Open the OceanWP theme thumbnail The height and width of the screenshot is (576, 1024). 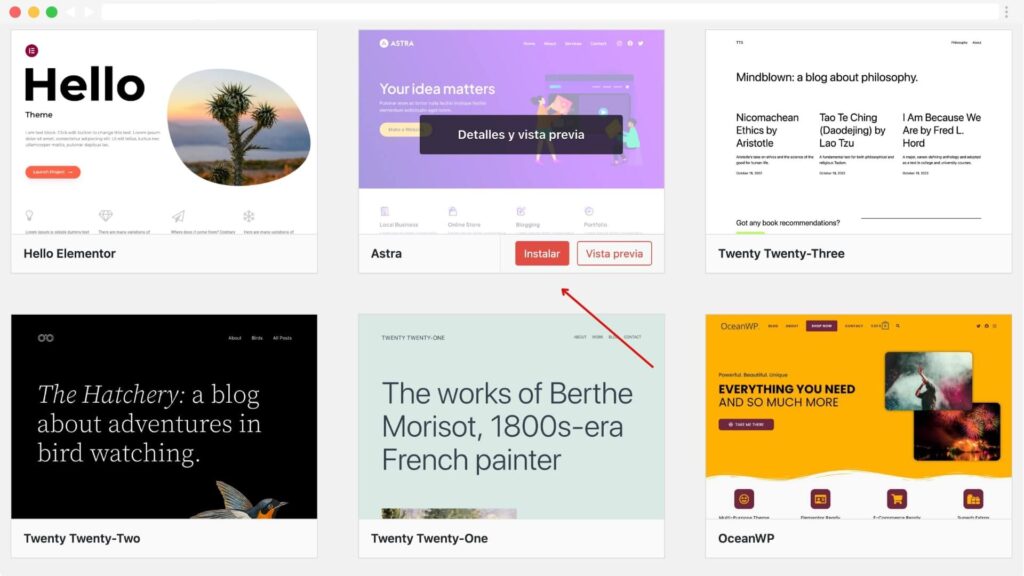(858, 416)
